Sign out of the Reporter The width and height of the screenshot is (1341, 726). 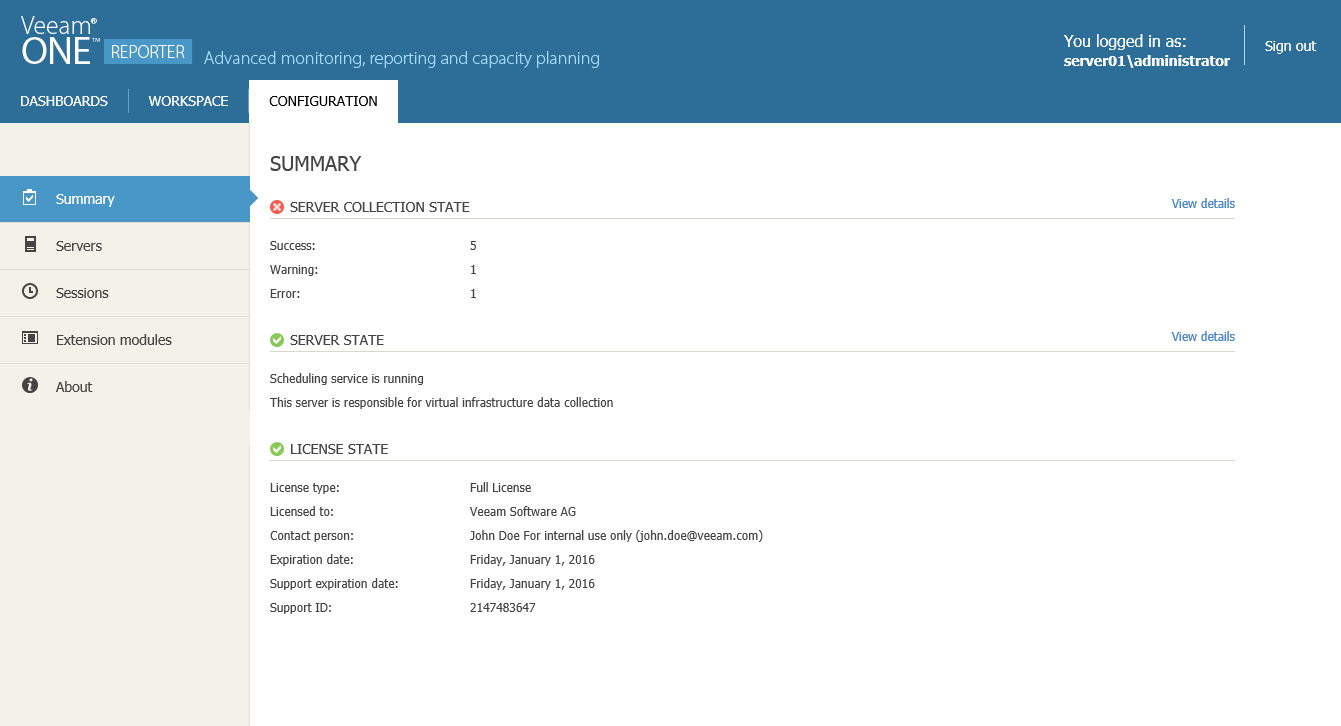(x=1290, y=46)
